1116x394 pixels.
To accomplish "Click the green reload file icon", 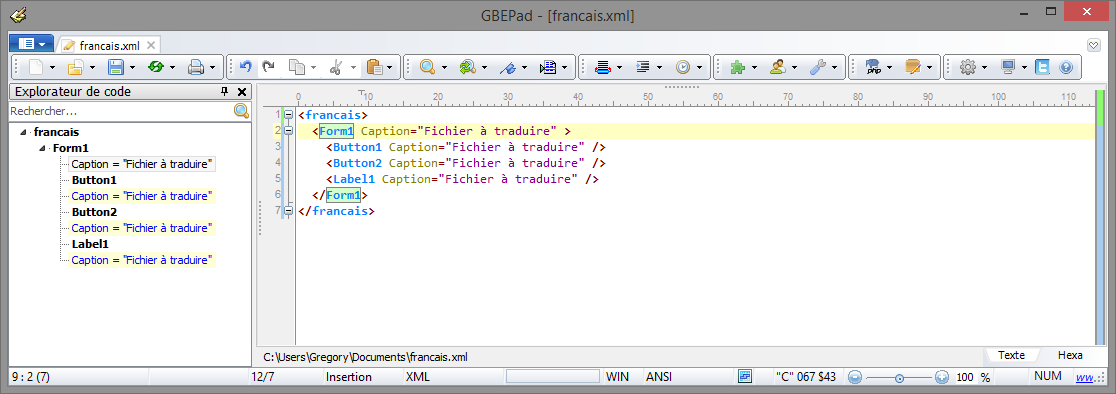I will 155,68.
